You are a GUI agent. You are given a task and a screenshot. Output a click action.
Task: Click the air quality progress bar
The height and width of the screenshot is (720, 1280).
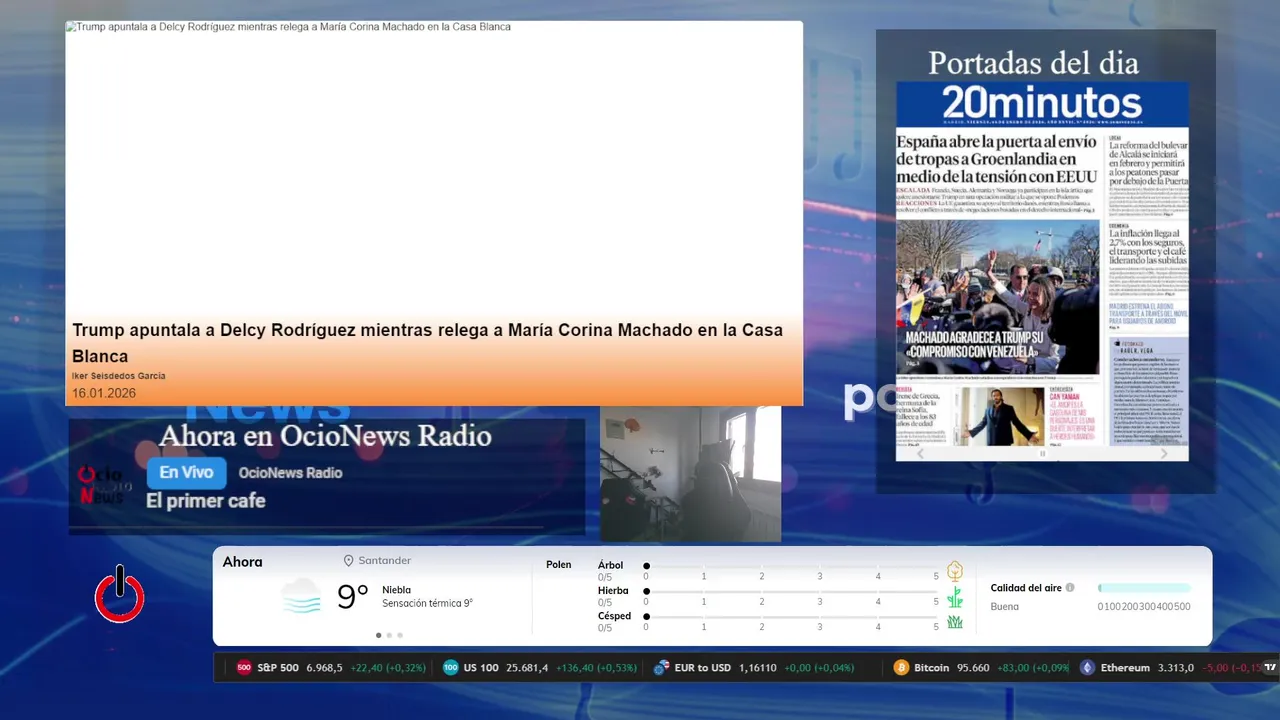(x=1144, y=588)
